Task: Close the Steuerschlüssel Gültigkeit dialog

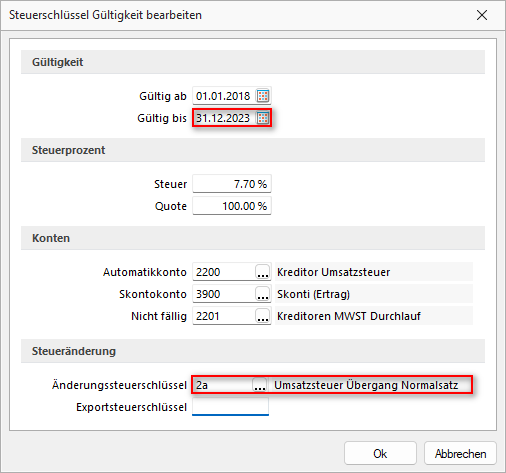Action: coord(482,15)
